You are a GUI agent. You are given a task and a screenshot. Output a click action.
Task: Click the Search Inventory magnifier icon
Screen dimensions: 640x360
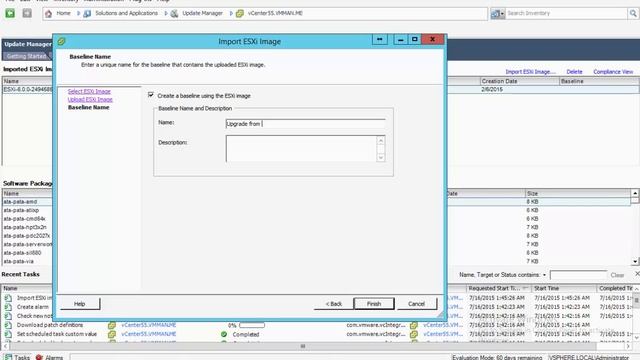pos(633,13)
